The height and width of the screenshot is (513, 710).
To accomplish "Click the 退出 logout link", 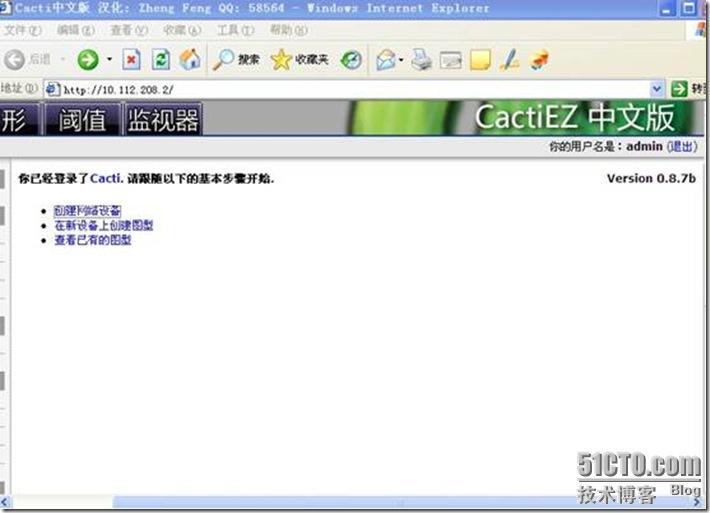I will pos(682,146).
